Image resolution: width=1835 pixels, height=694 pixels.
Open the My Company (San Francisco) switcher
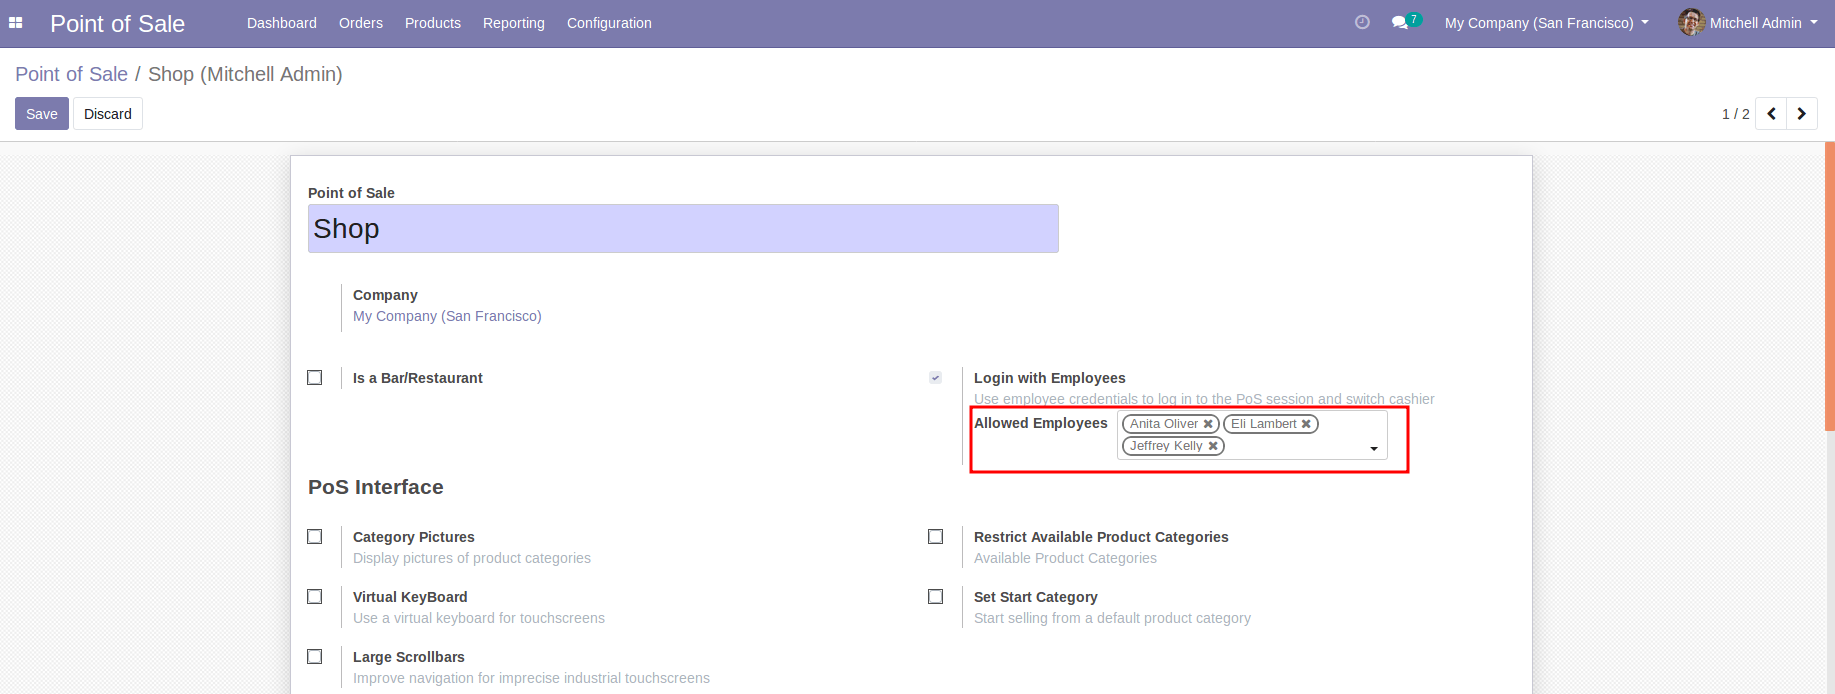(1546, 23)
